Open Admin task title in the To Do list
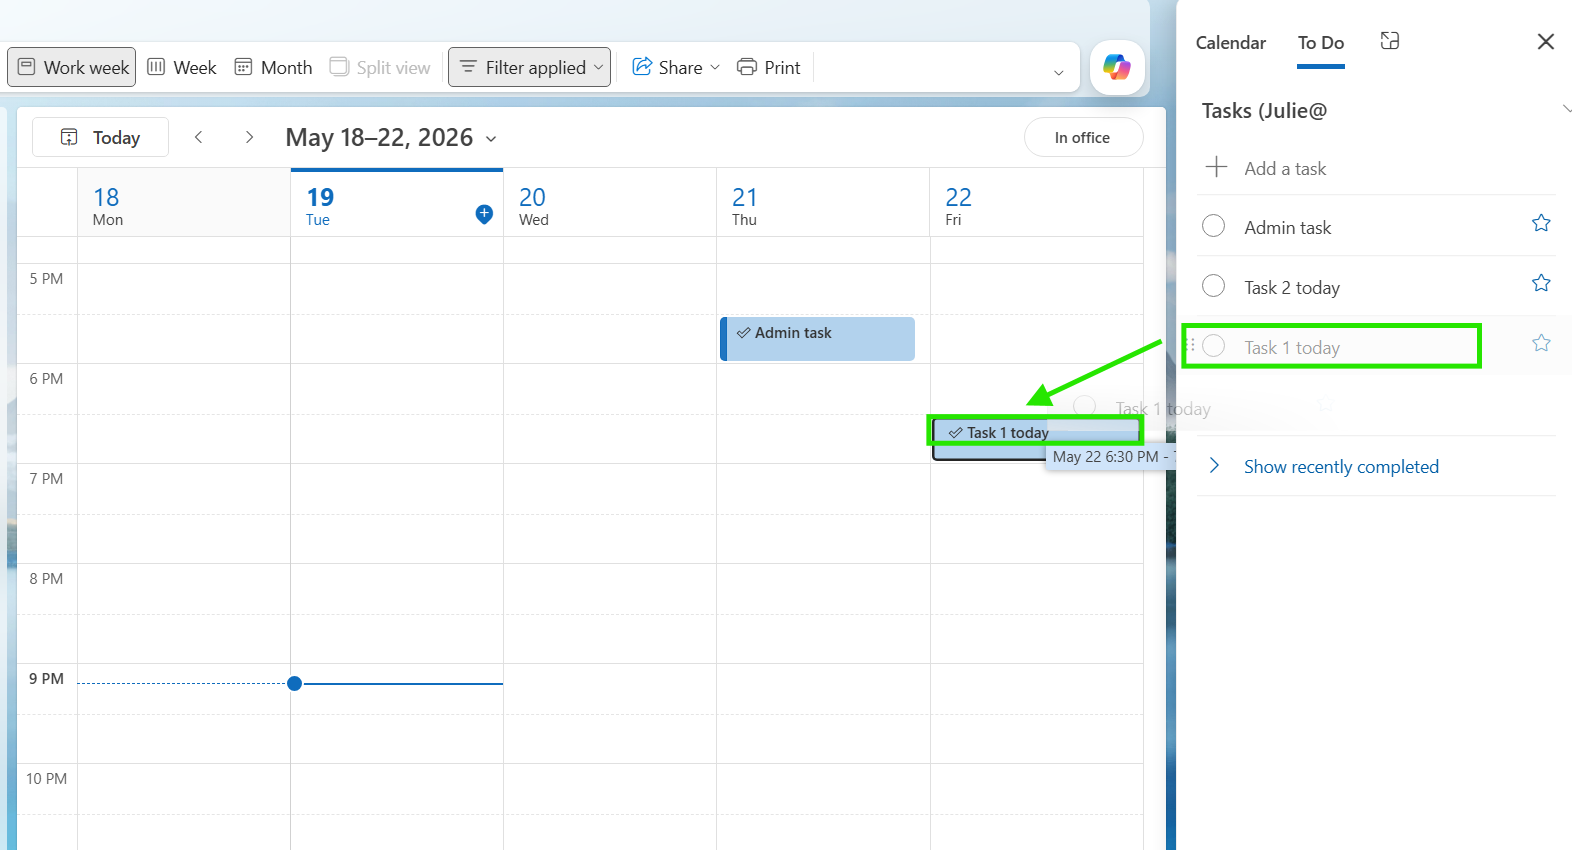Screen dimensions: 1572x850 click(1287, 227)
